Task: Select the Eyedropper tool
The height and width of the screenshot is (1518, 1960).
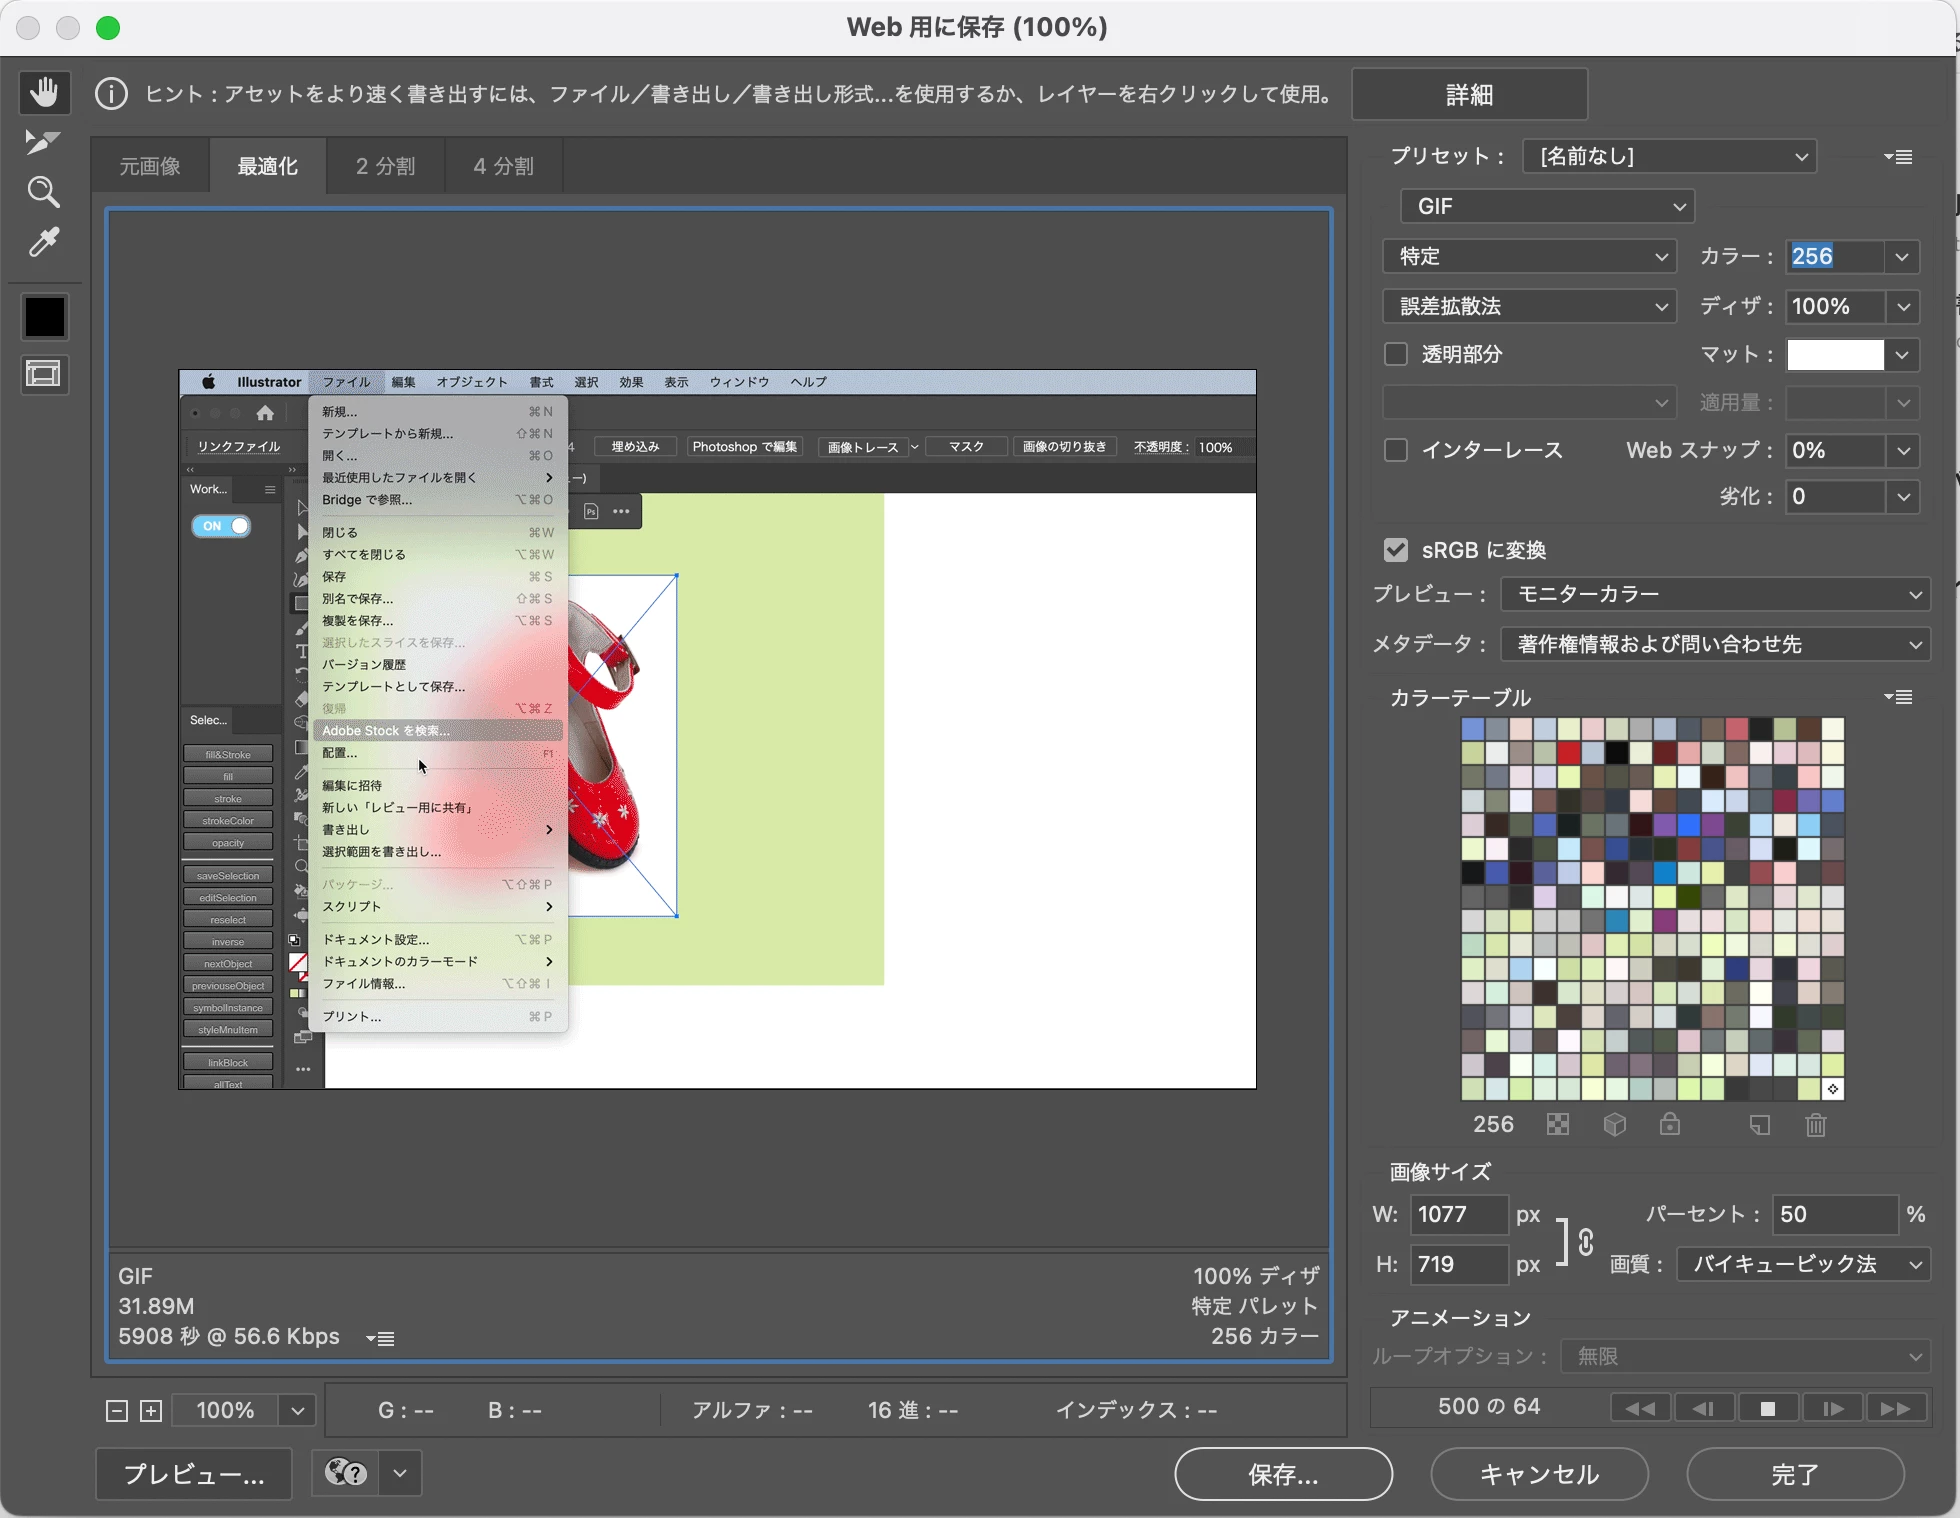Action: tap(44, 242)
